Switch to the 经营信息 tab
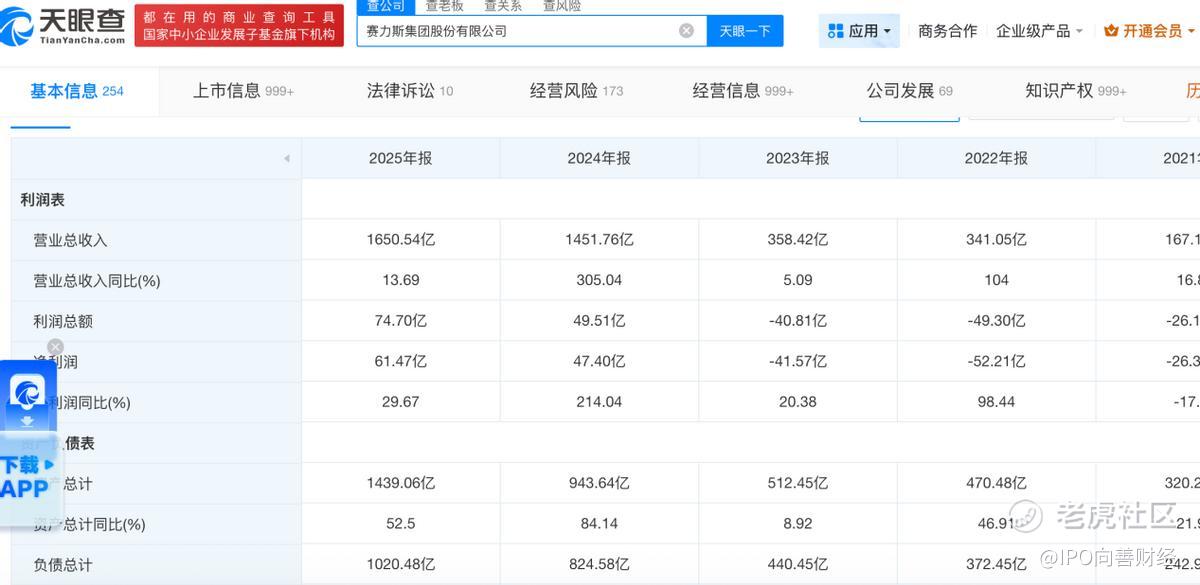The image size is (1200, 585). click(x=743, y=91)
